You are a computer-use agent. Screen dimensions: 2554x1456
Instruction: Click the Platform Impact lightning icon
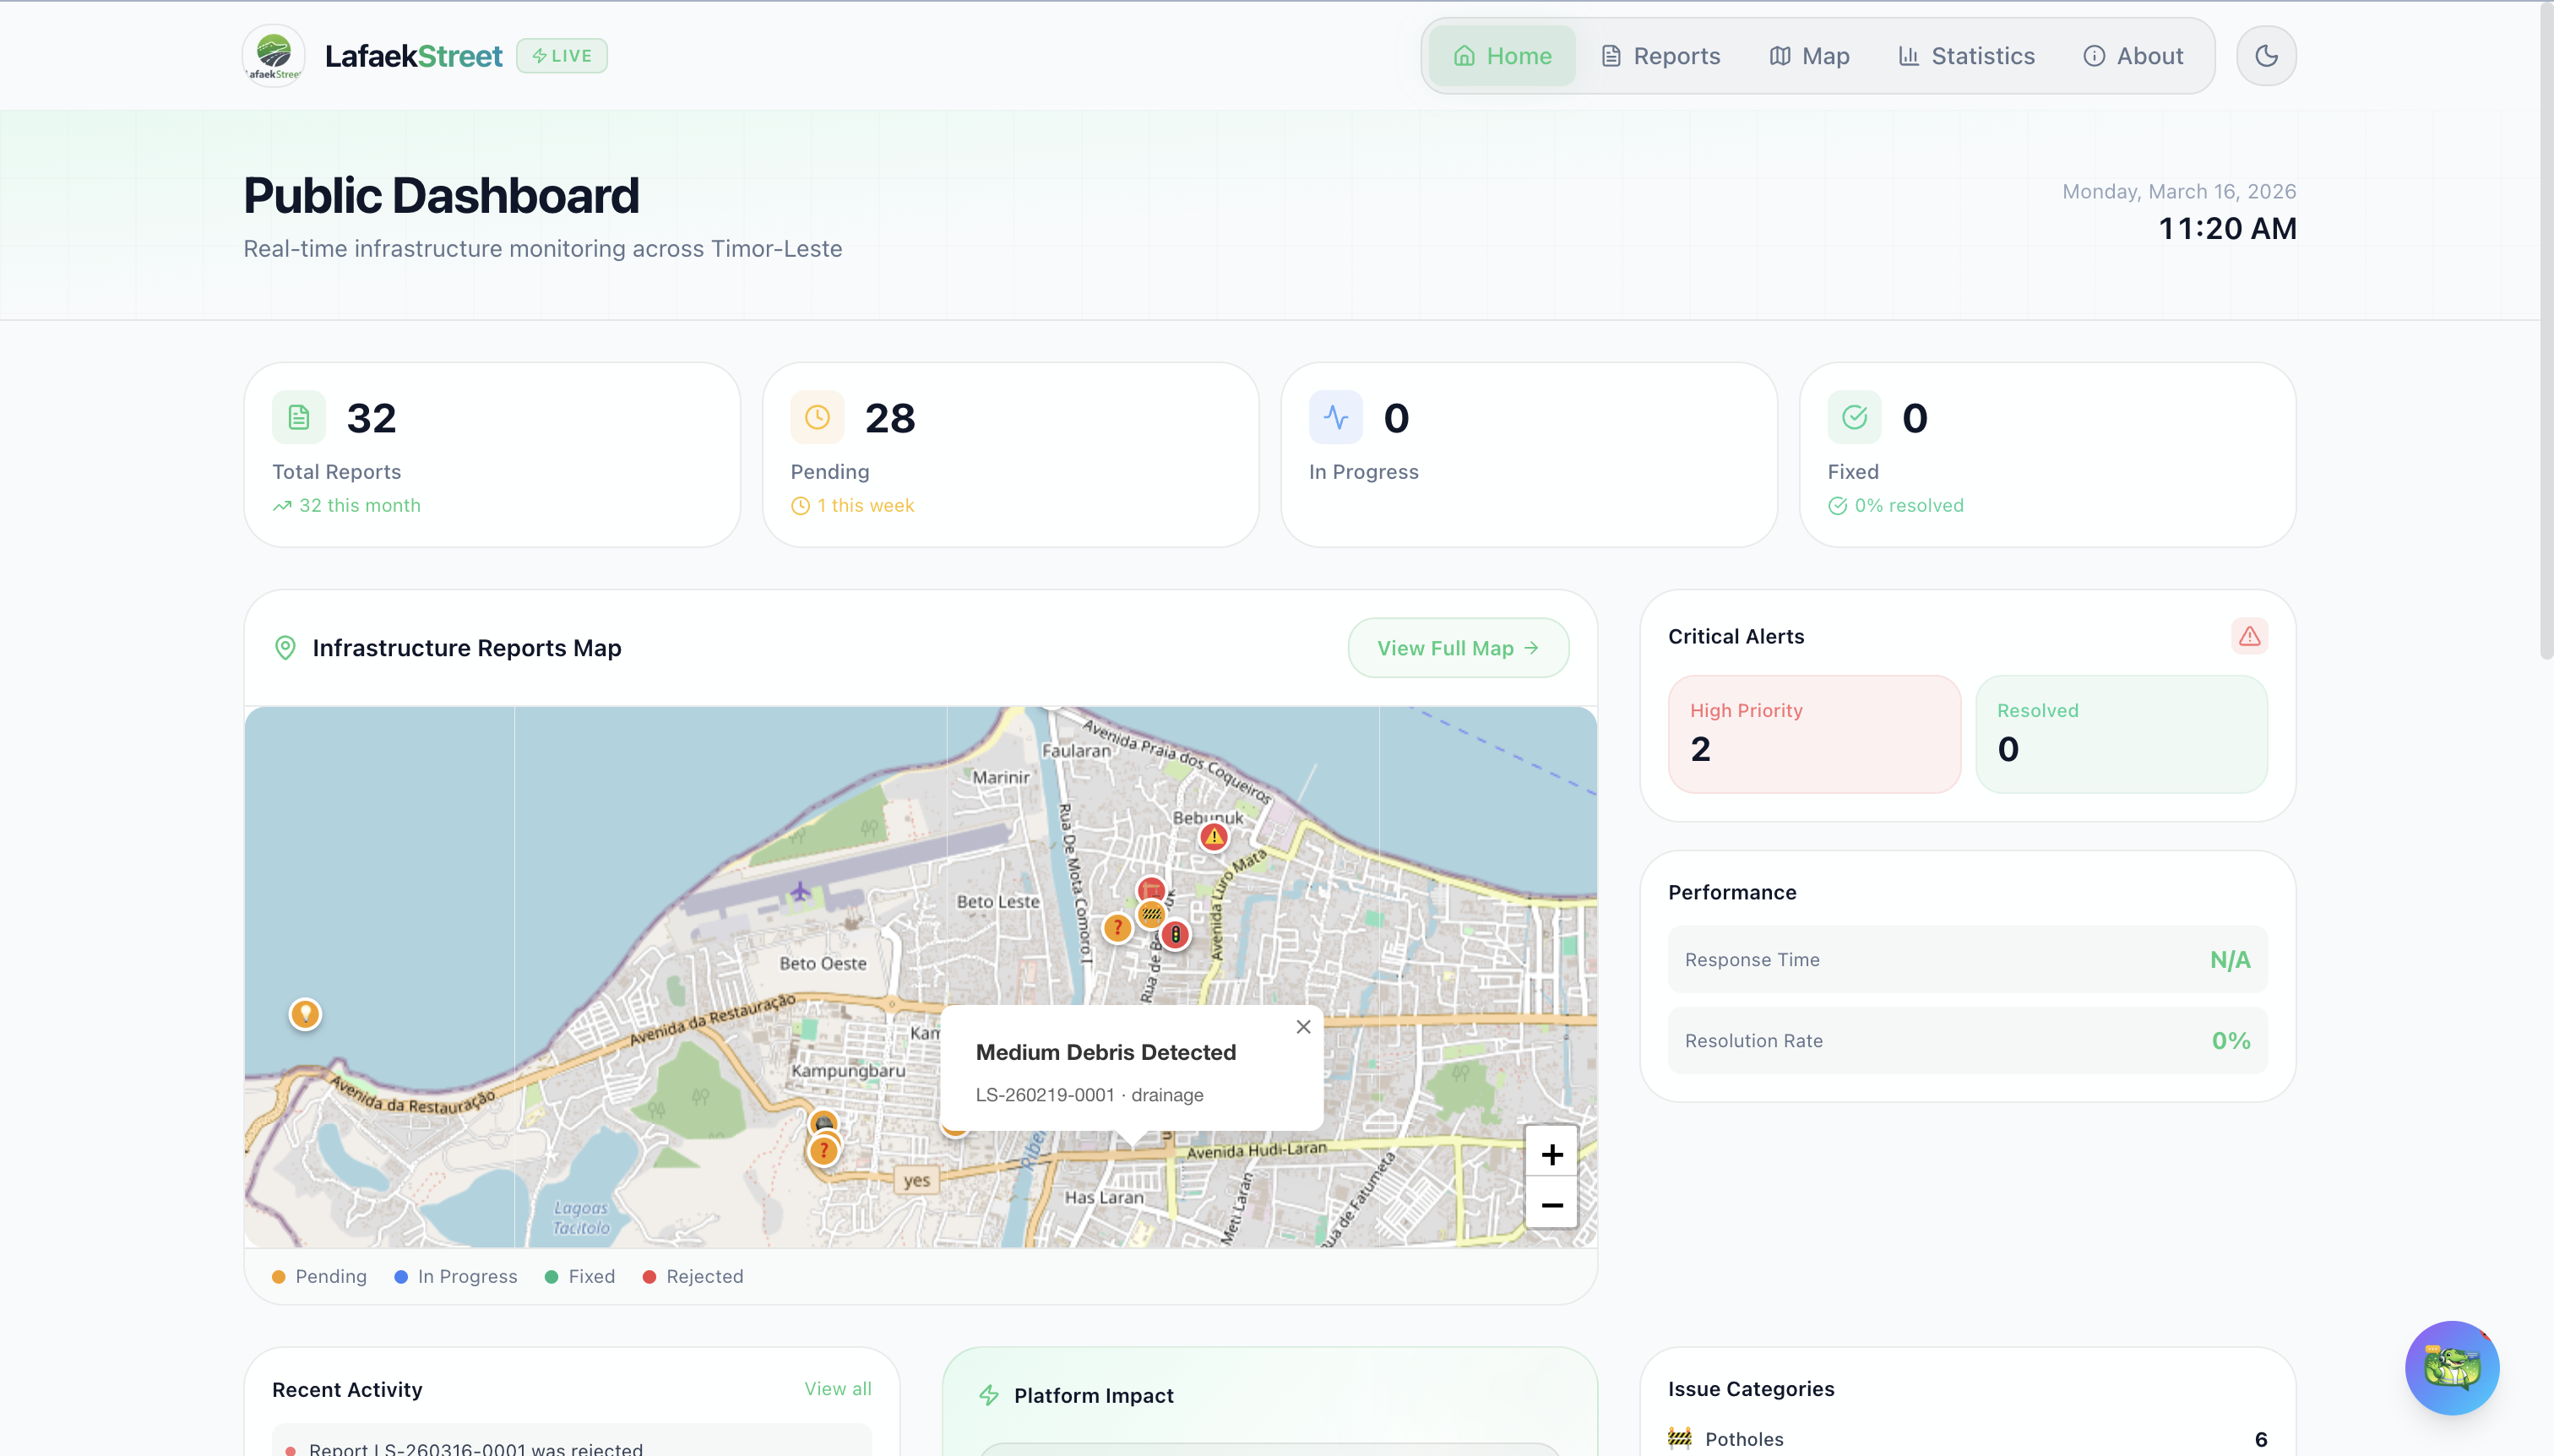click(x=989, y=1395)
